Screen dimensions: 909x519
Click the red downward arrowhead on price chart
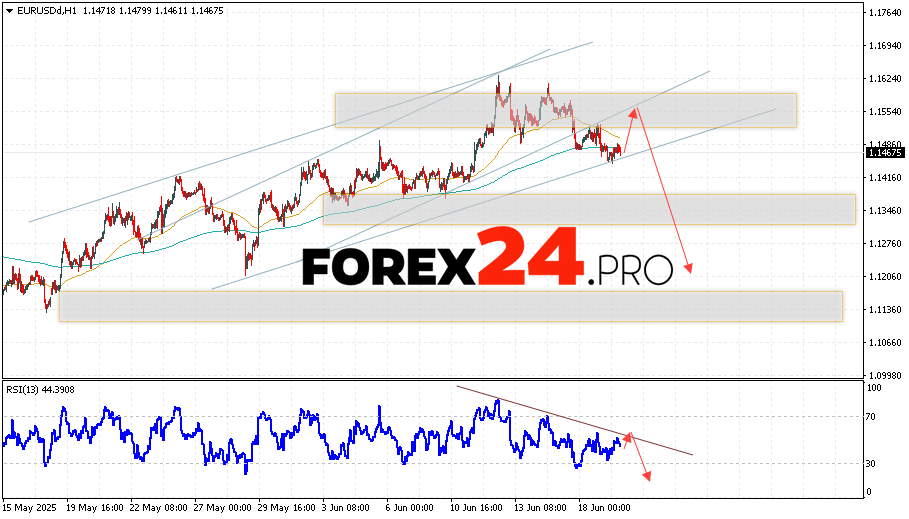pyautogui.click(x=689, y=268)
